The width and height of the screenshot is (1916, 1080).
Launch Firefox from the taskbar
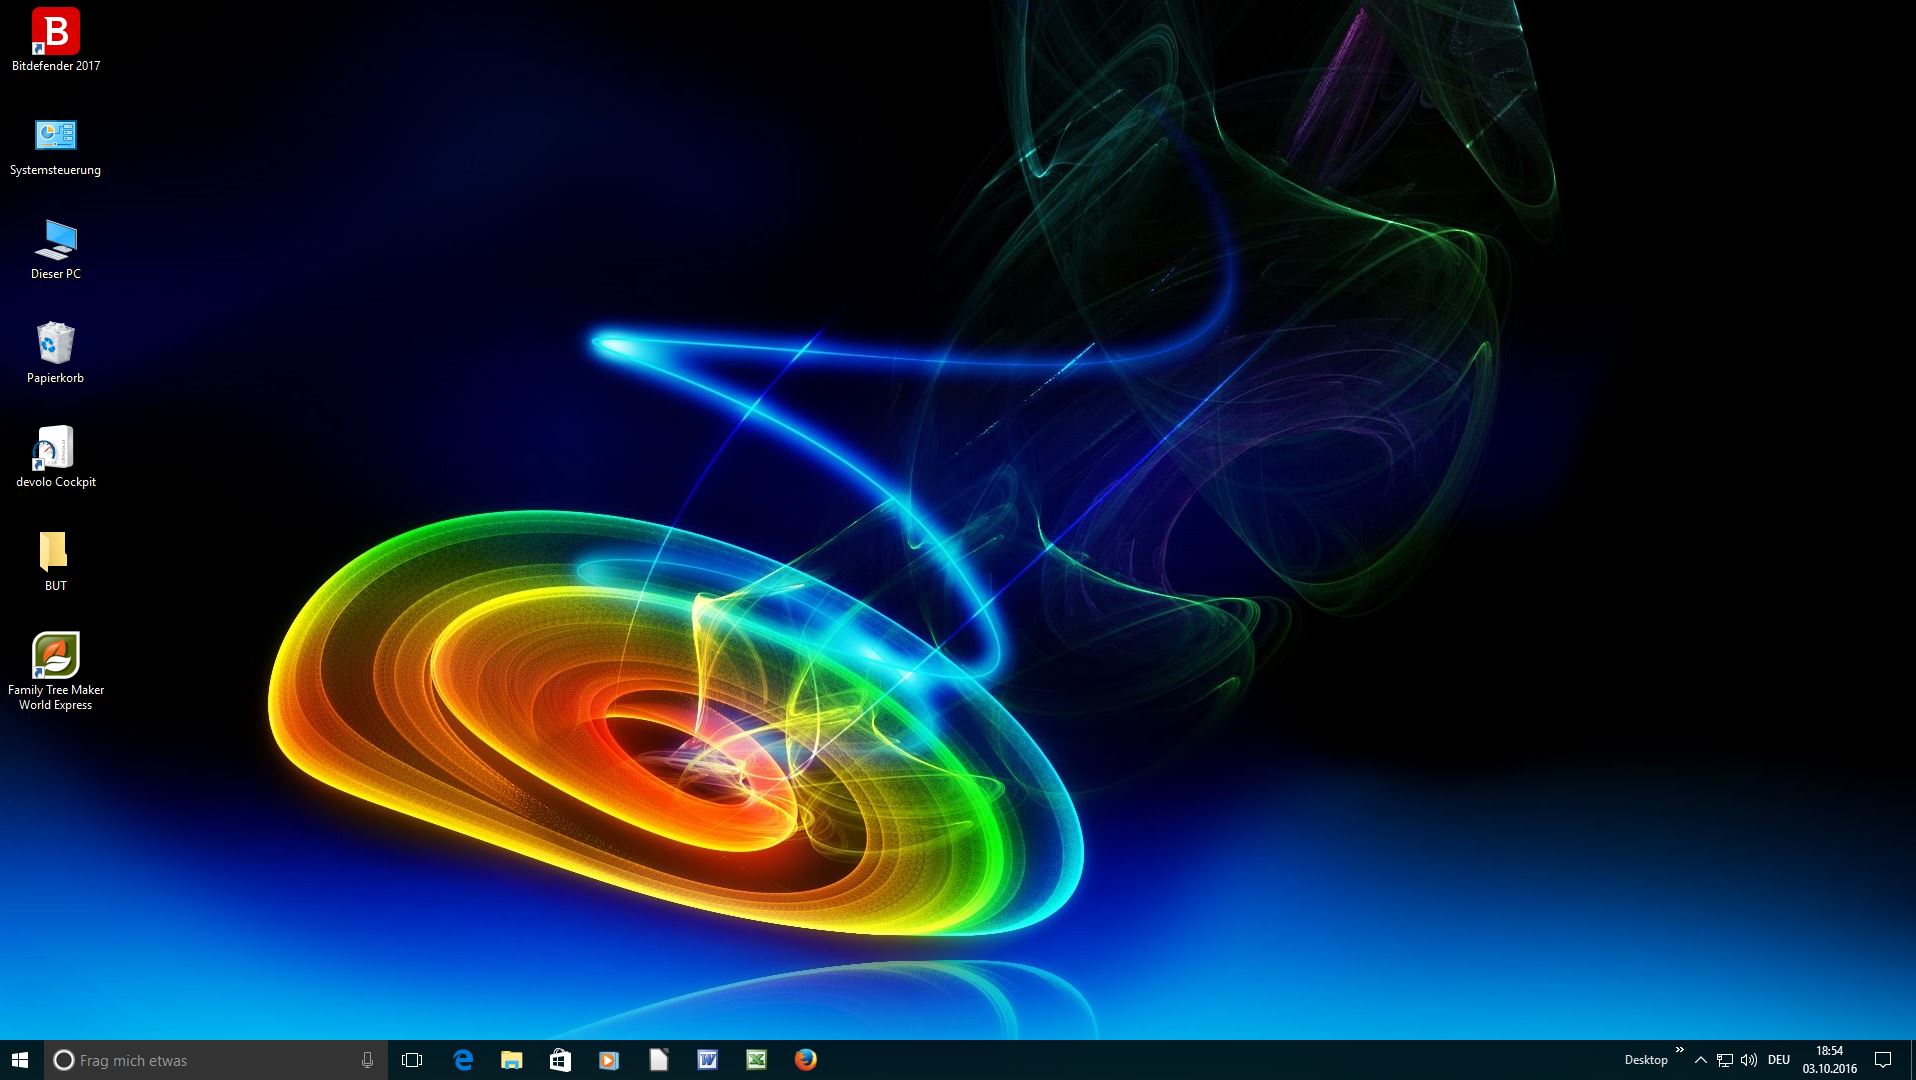coord(806,1060)
